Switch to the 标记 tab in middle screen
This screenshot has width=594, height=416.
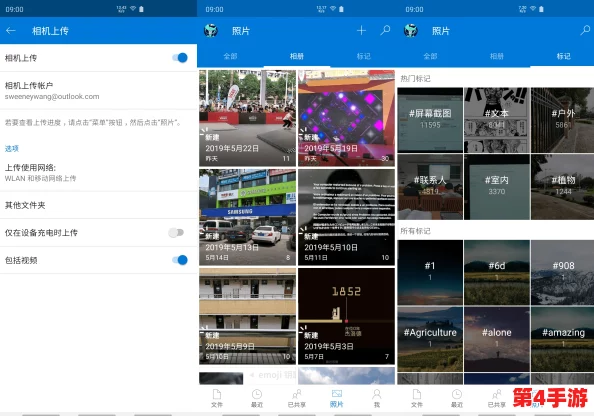coord(364,56)
